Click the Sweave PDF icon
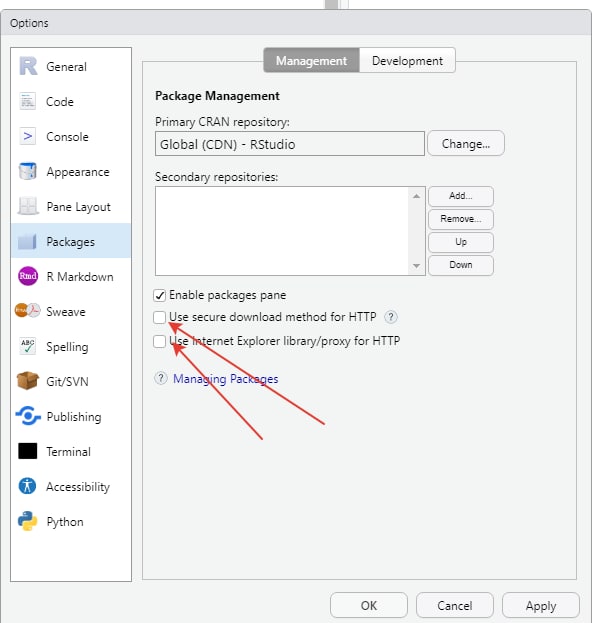The height and width of the screenshot is (623, 592). click(27, 311)
